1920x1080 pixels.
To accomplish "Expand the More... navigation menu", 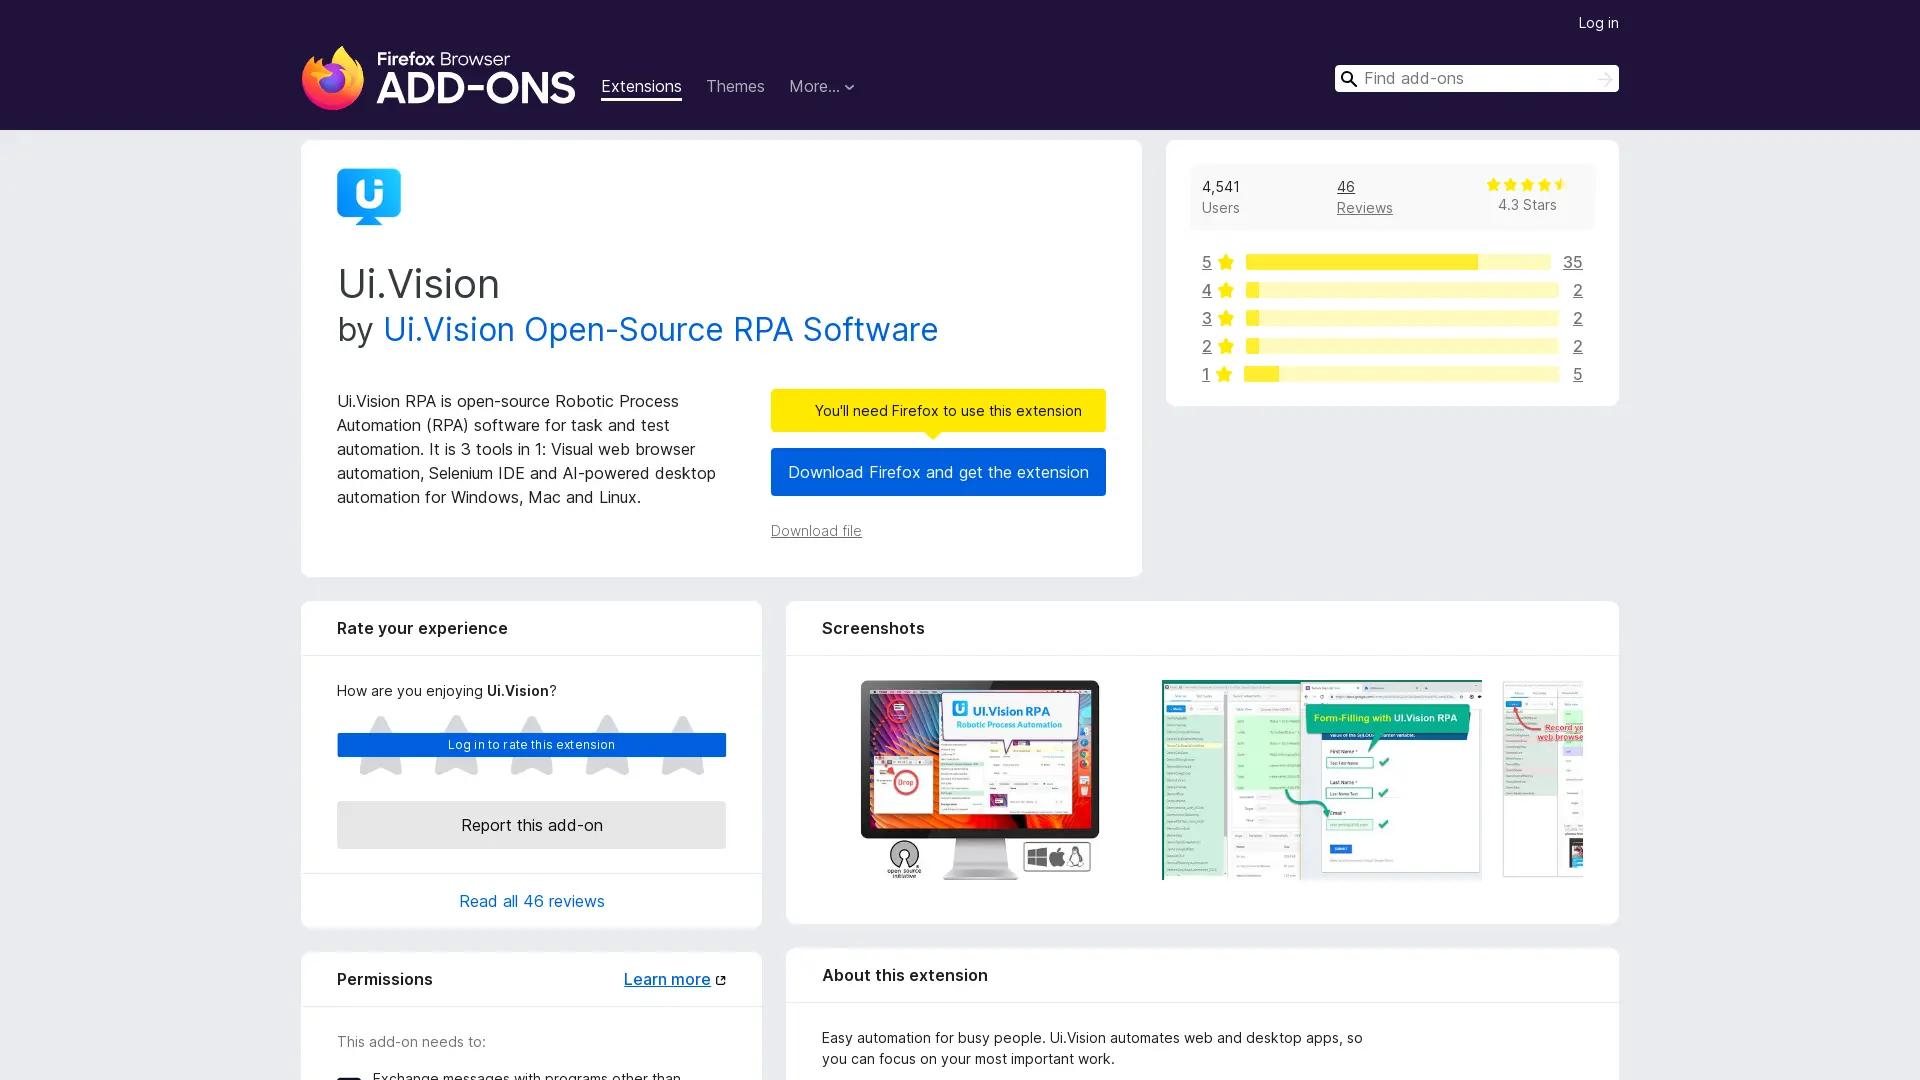I will pyautogui.click(x=821, y=87).
